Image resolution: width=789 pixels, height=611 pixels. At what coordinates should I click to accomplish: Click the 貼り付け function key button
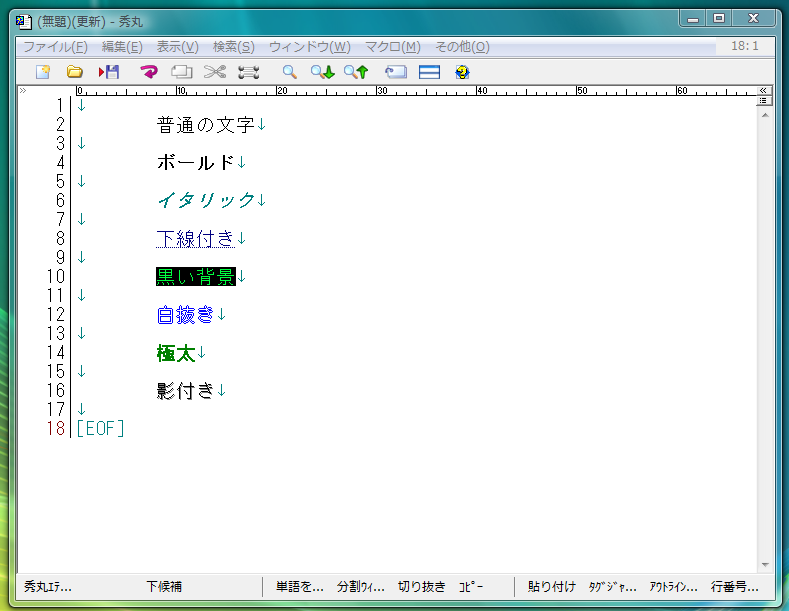(551, 586)
